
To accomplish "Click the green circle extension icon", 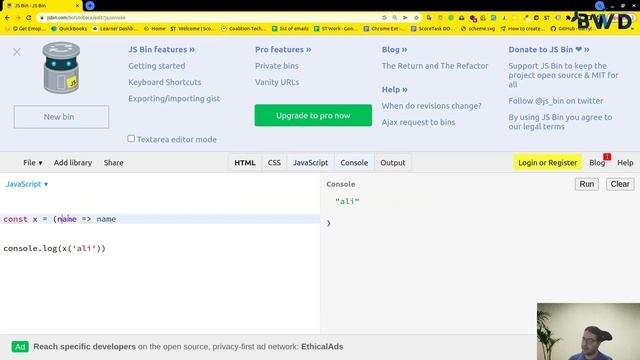I will (451, 18).
